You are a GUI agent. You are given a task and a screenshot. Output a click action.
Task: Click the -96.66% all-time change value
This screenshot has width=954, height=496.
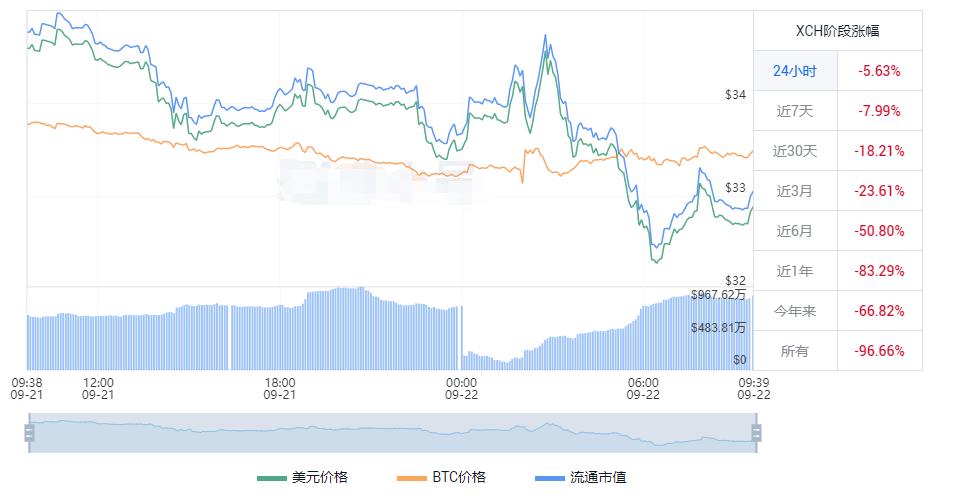[x=879, y=351]
